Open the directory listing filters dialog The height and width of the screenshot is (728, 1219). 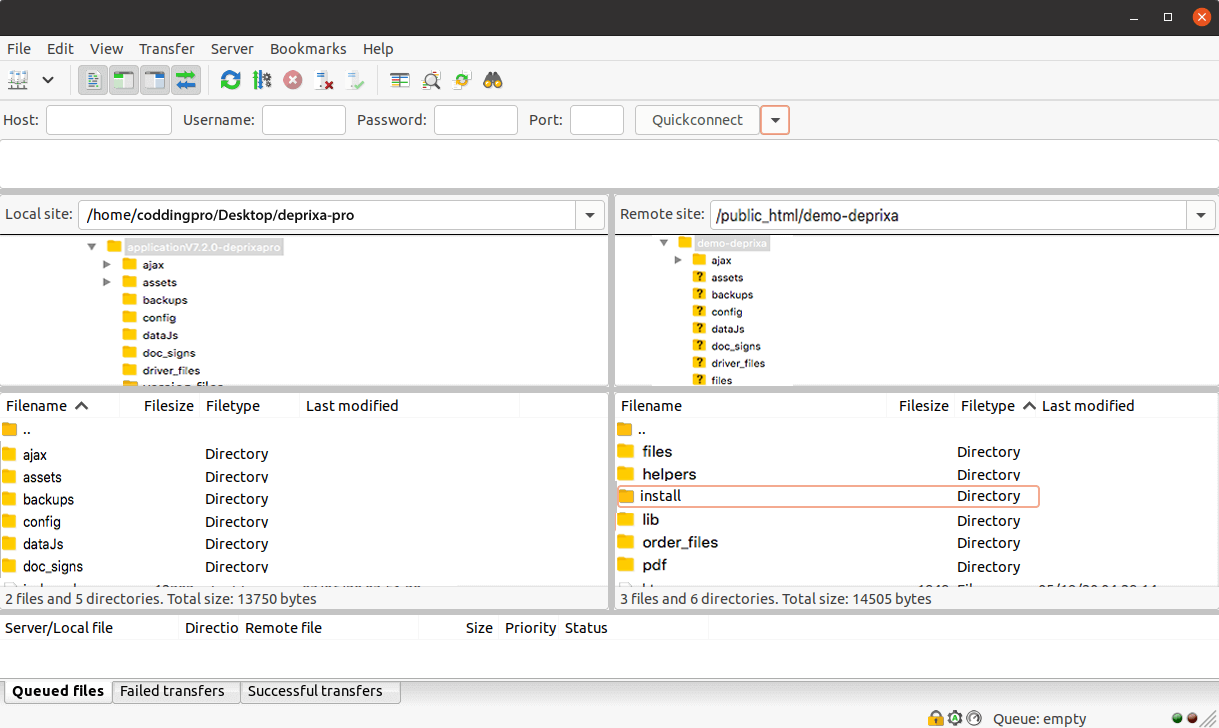[400, 80]
